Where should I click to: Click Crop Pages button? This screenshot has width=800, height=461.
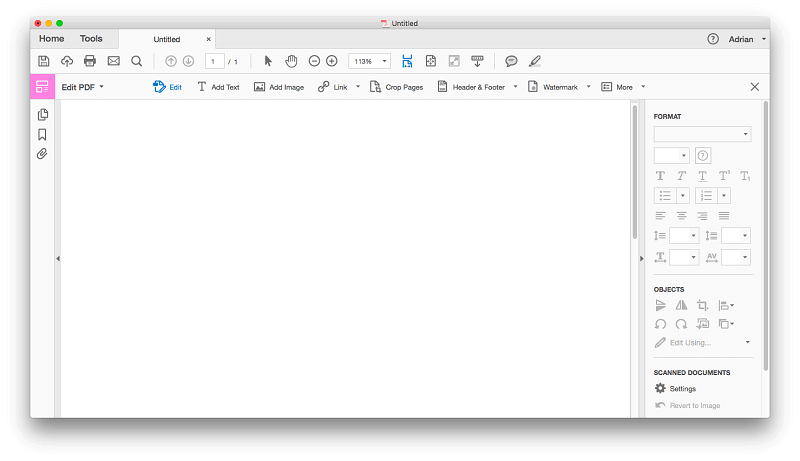[397, 87]
